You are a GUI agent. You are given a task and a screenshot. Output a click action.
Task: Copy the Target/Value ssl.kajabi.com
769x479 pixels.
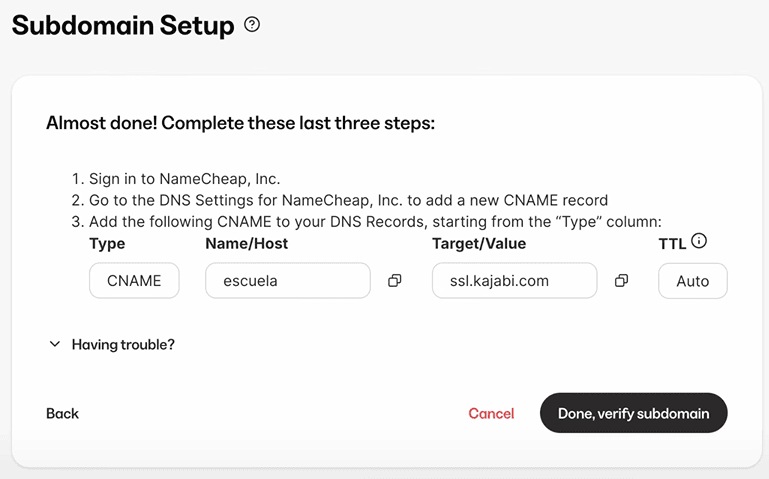pos(621,281)
